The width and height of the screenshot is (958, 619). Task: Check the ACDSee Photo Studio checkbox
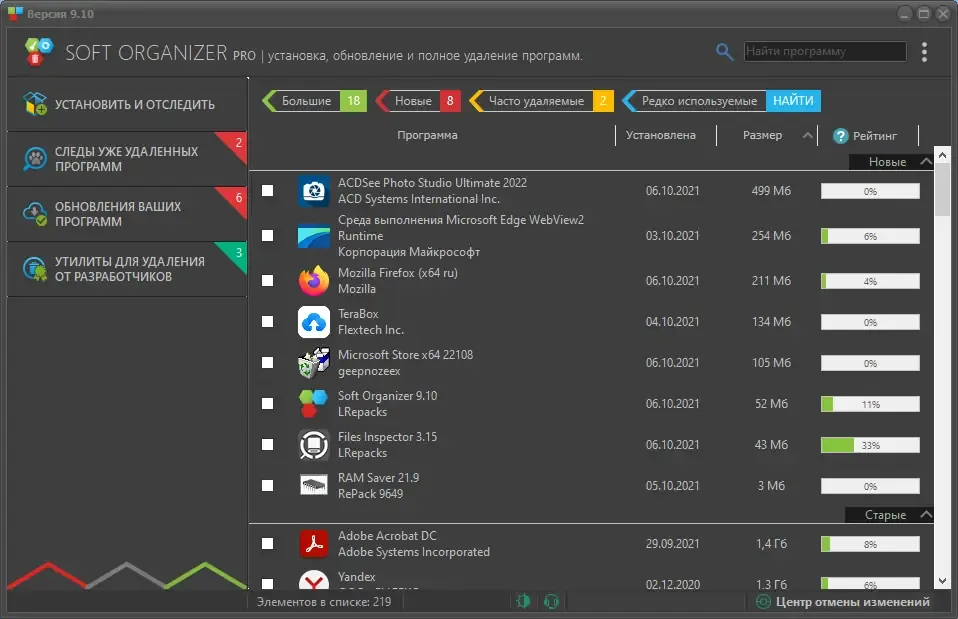(x=268, y=191)
